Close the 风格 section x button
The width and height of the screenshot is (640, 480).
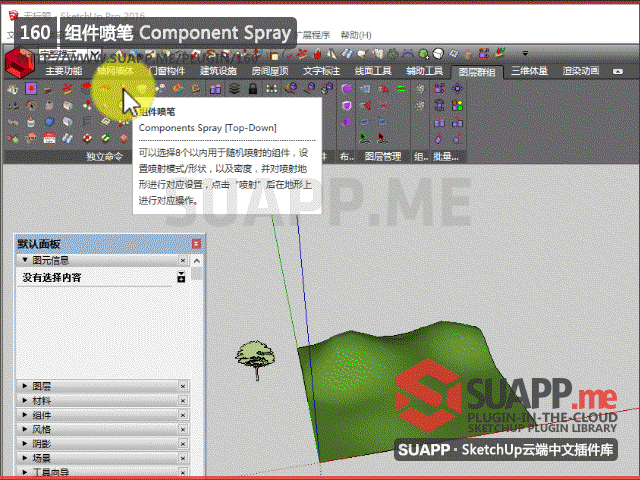[183, 429]
